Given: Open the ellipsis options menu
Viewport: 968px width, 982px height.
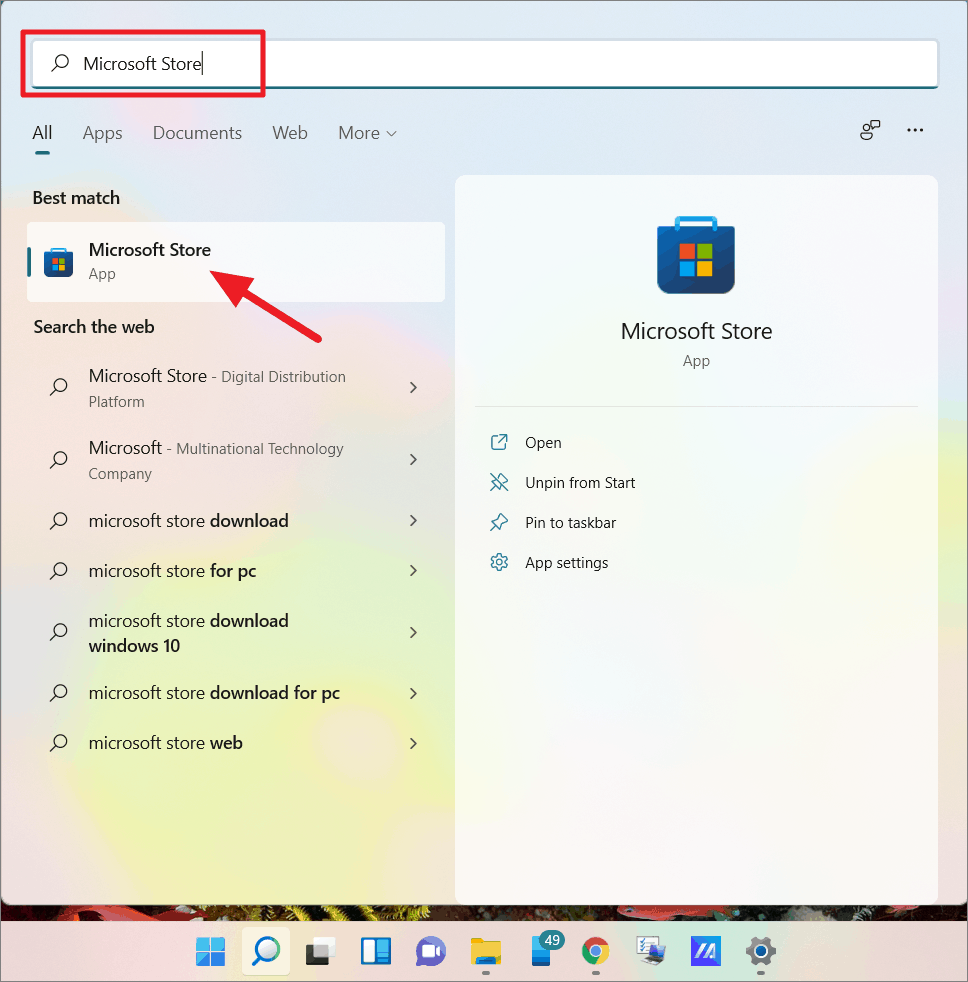Looking at the screenshot, I should (914, 130).
